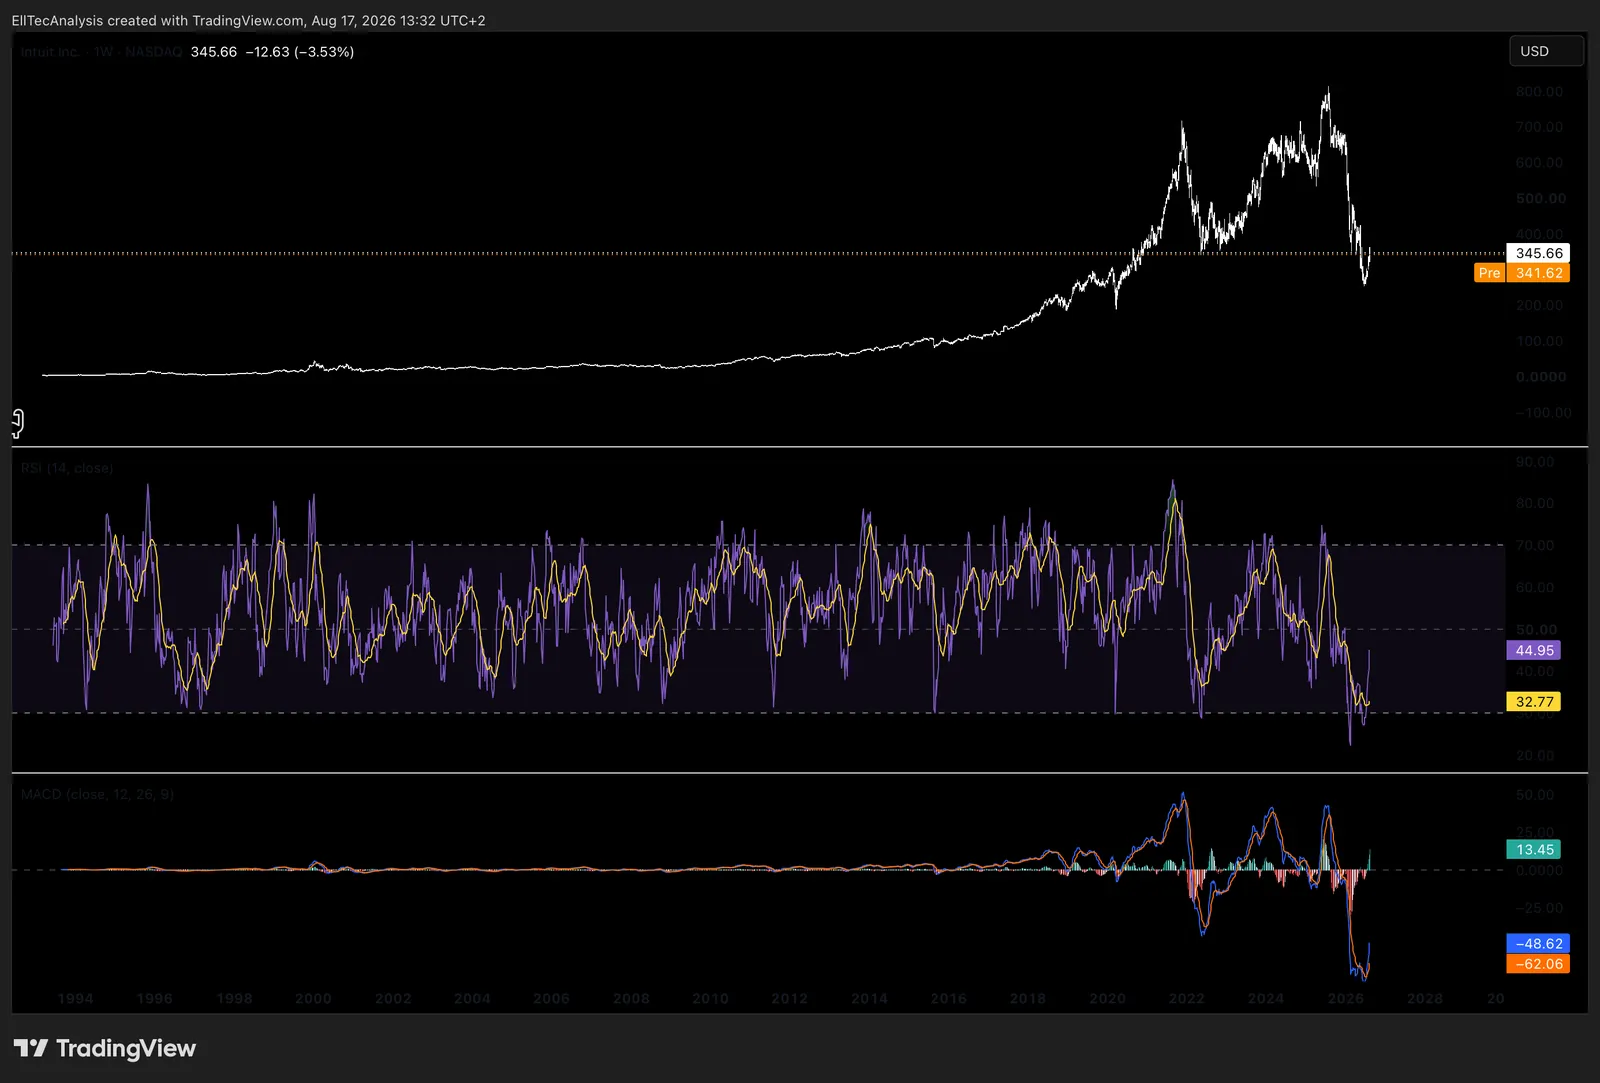
Task: Click the purple 44.95 RSI value label
Action: 1534,650
